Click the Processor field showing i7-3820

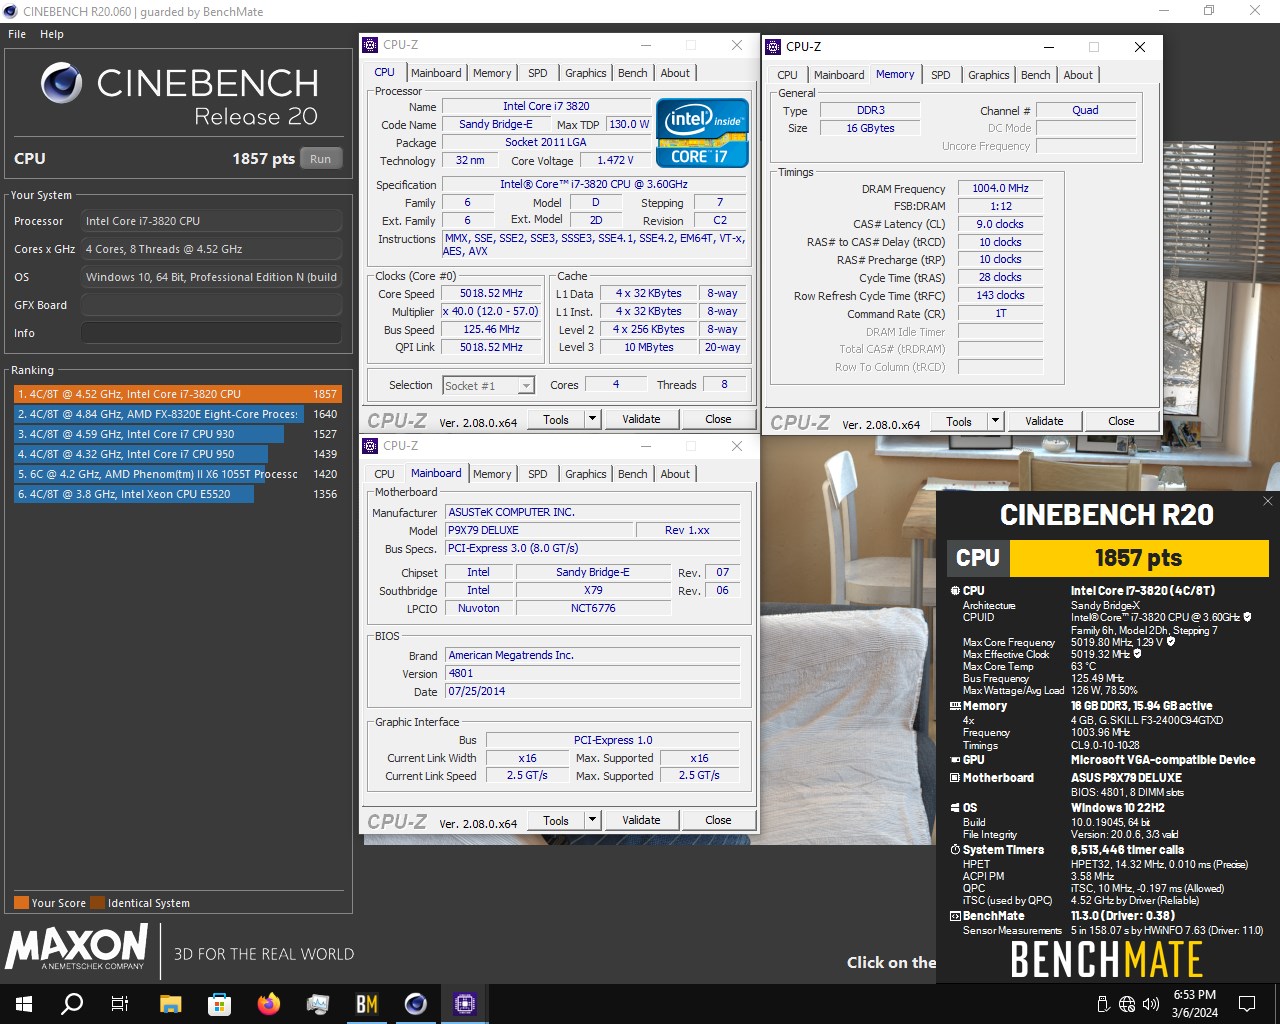point(211,221)
